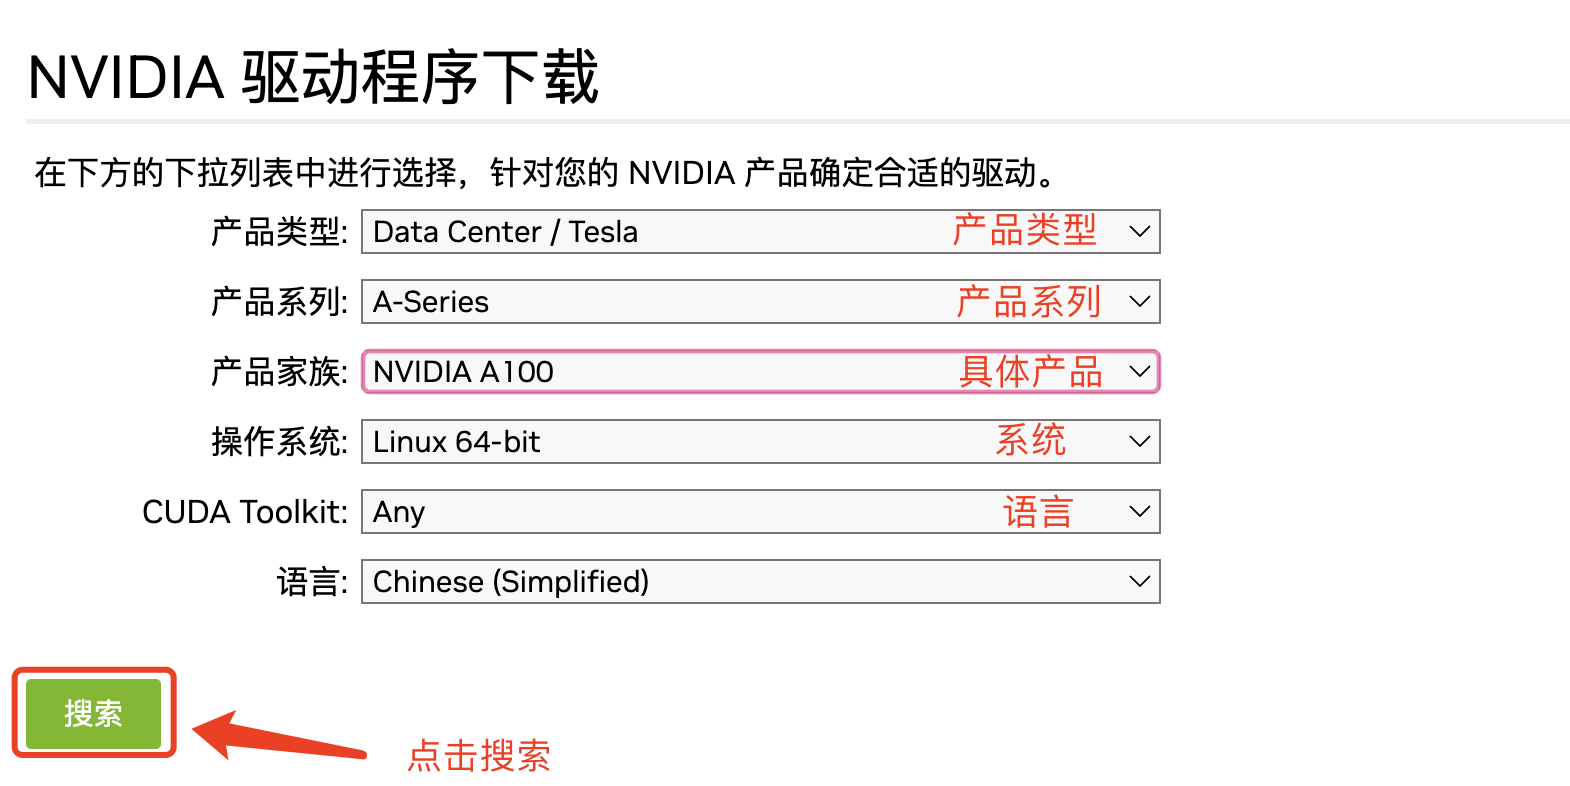Click the chevron on 产品系列 dropdown
Viewport: 1570px width, 786px height.
[x=1138, y=301]
